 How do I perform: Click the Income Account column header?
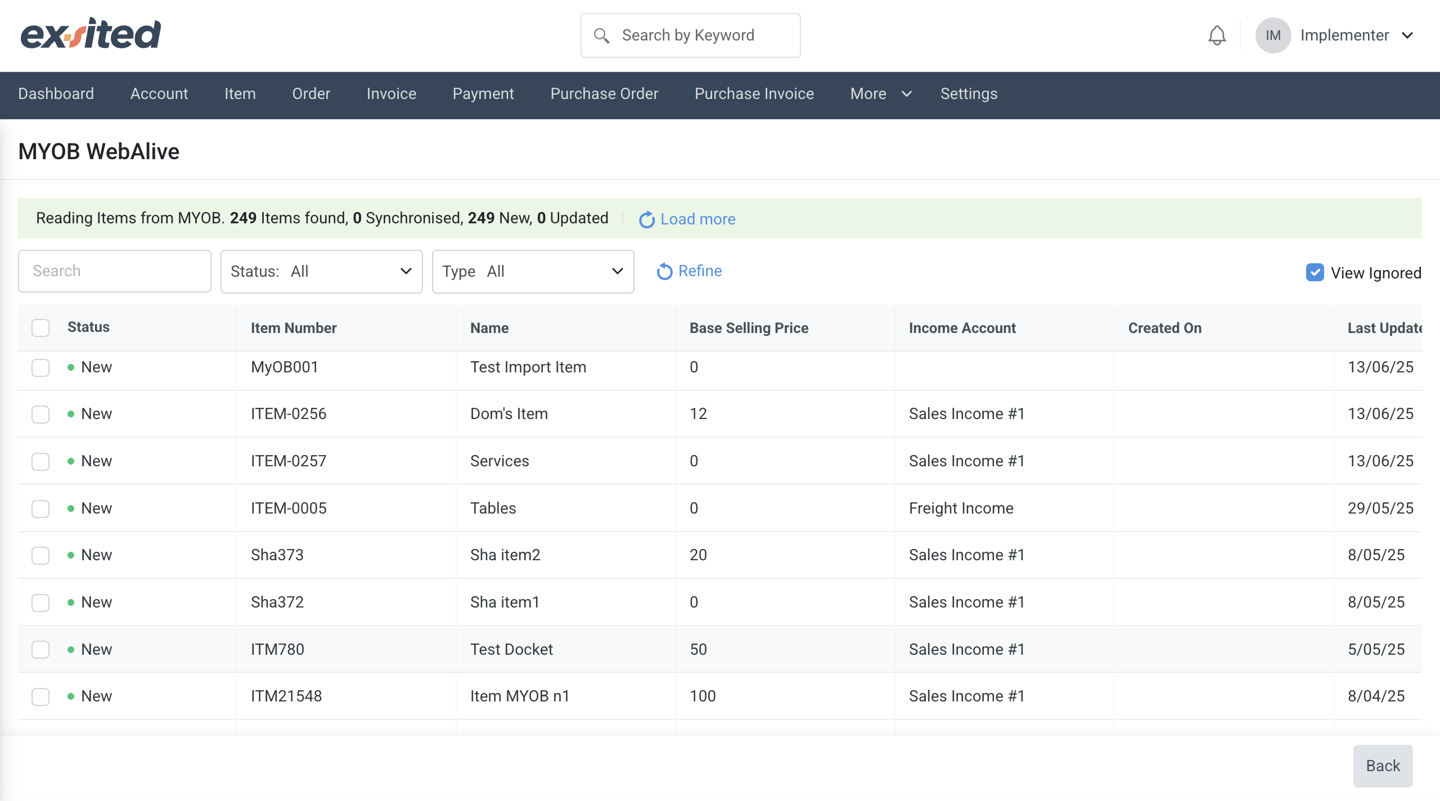962,328
